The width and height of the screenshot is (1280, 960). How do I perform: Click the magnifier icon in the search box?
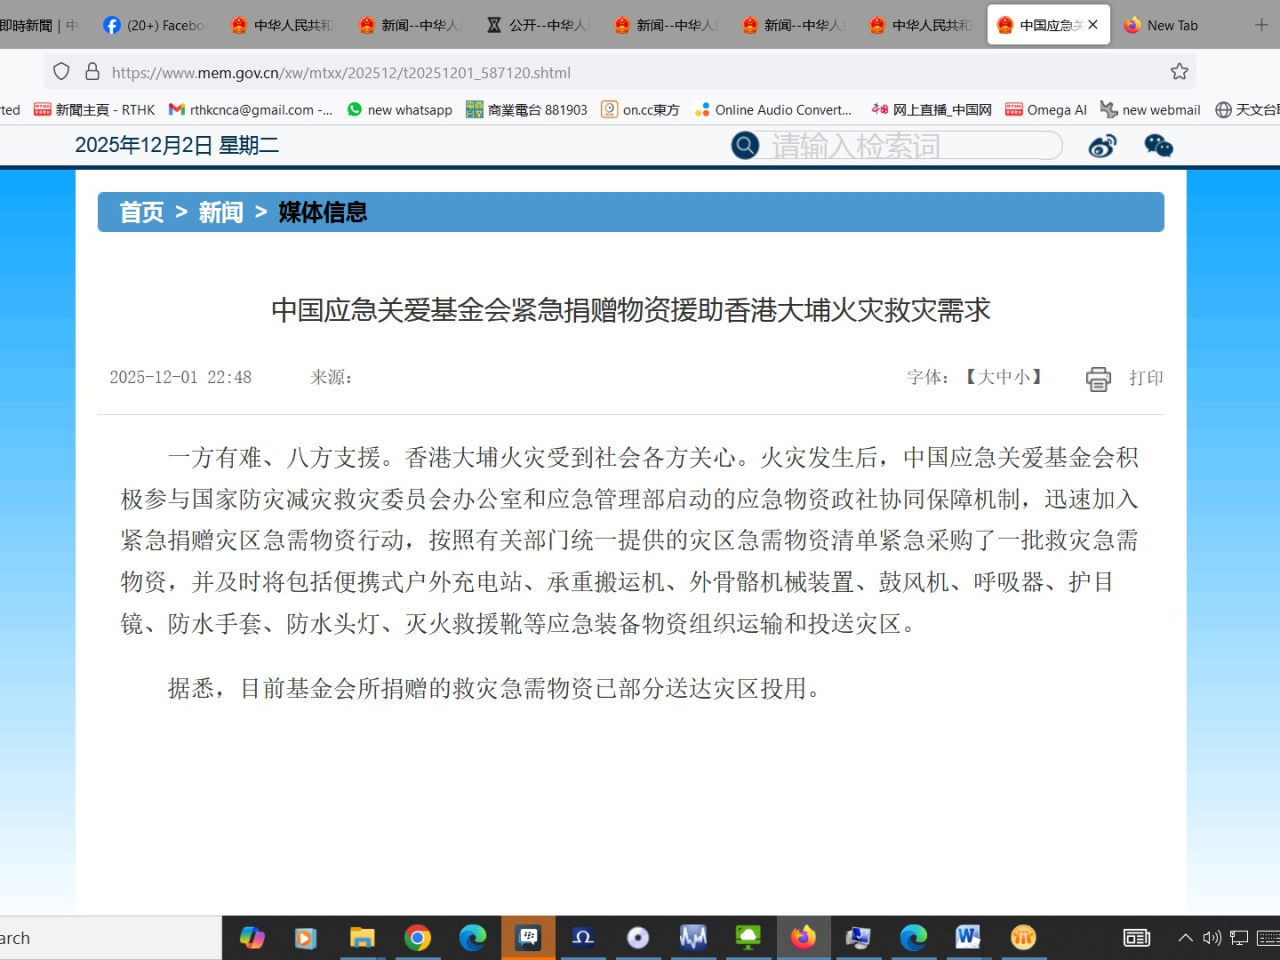tap(744, 145)
